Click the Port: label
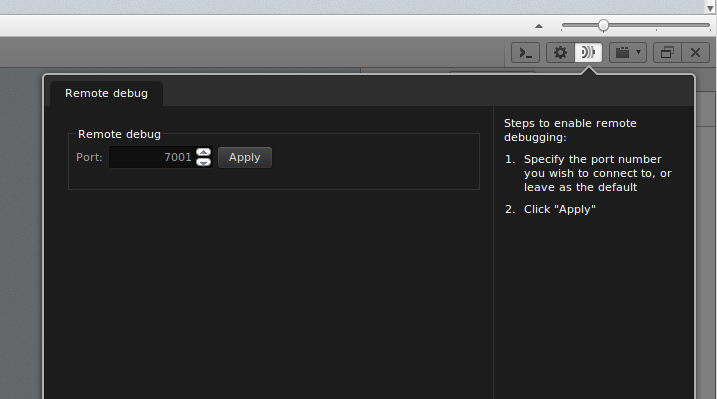The image size is (717, 399). [x=89, y=157]
